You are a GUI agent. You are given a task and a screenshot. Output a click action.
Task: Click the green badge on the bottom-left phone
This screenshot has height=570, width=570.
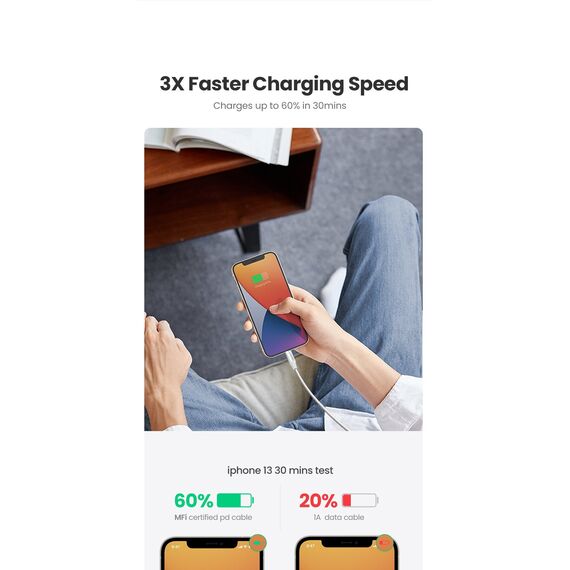(258, 543)
